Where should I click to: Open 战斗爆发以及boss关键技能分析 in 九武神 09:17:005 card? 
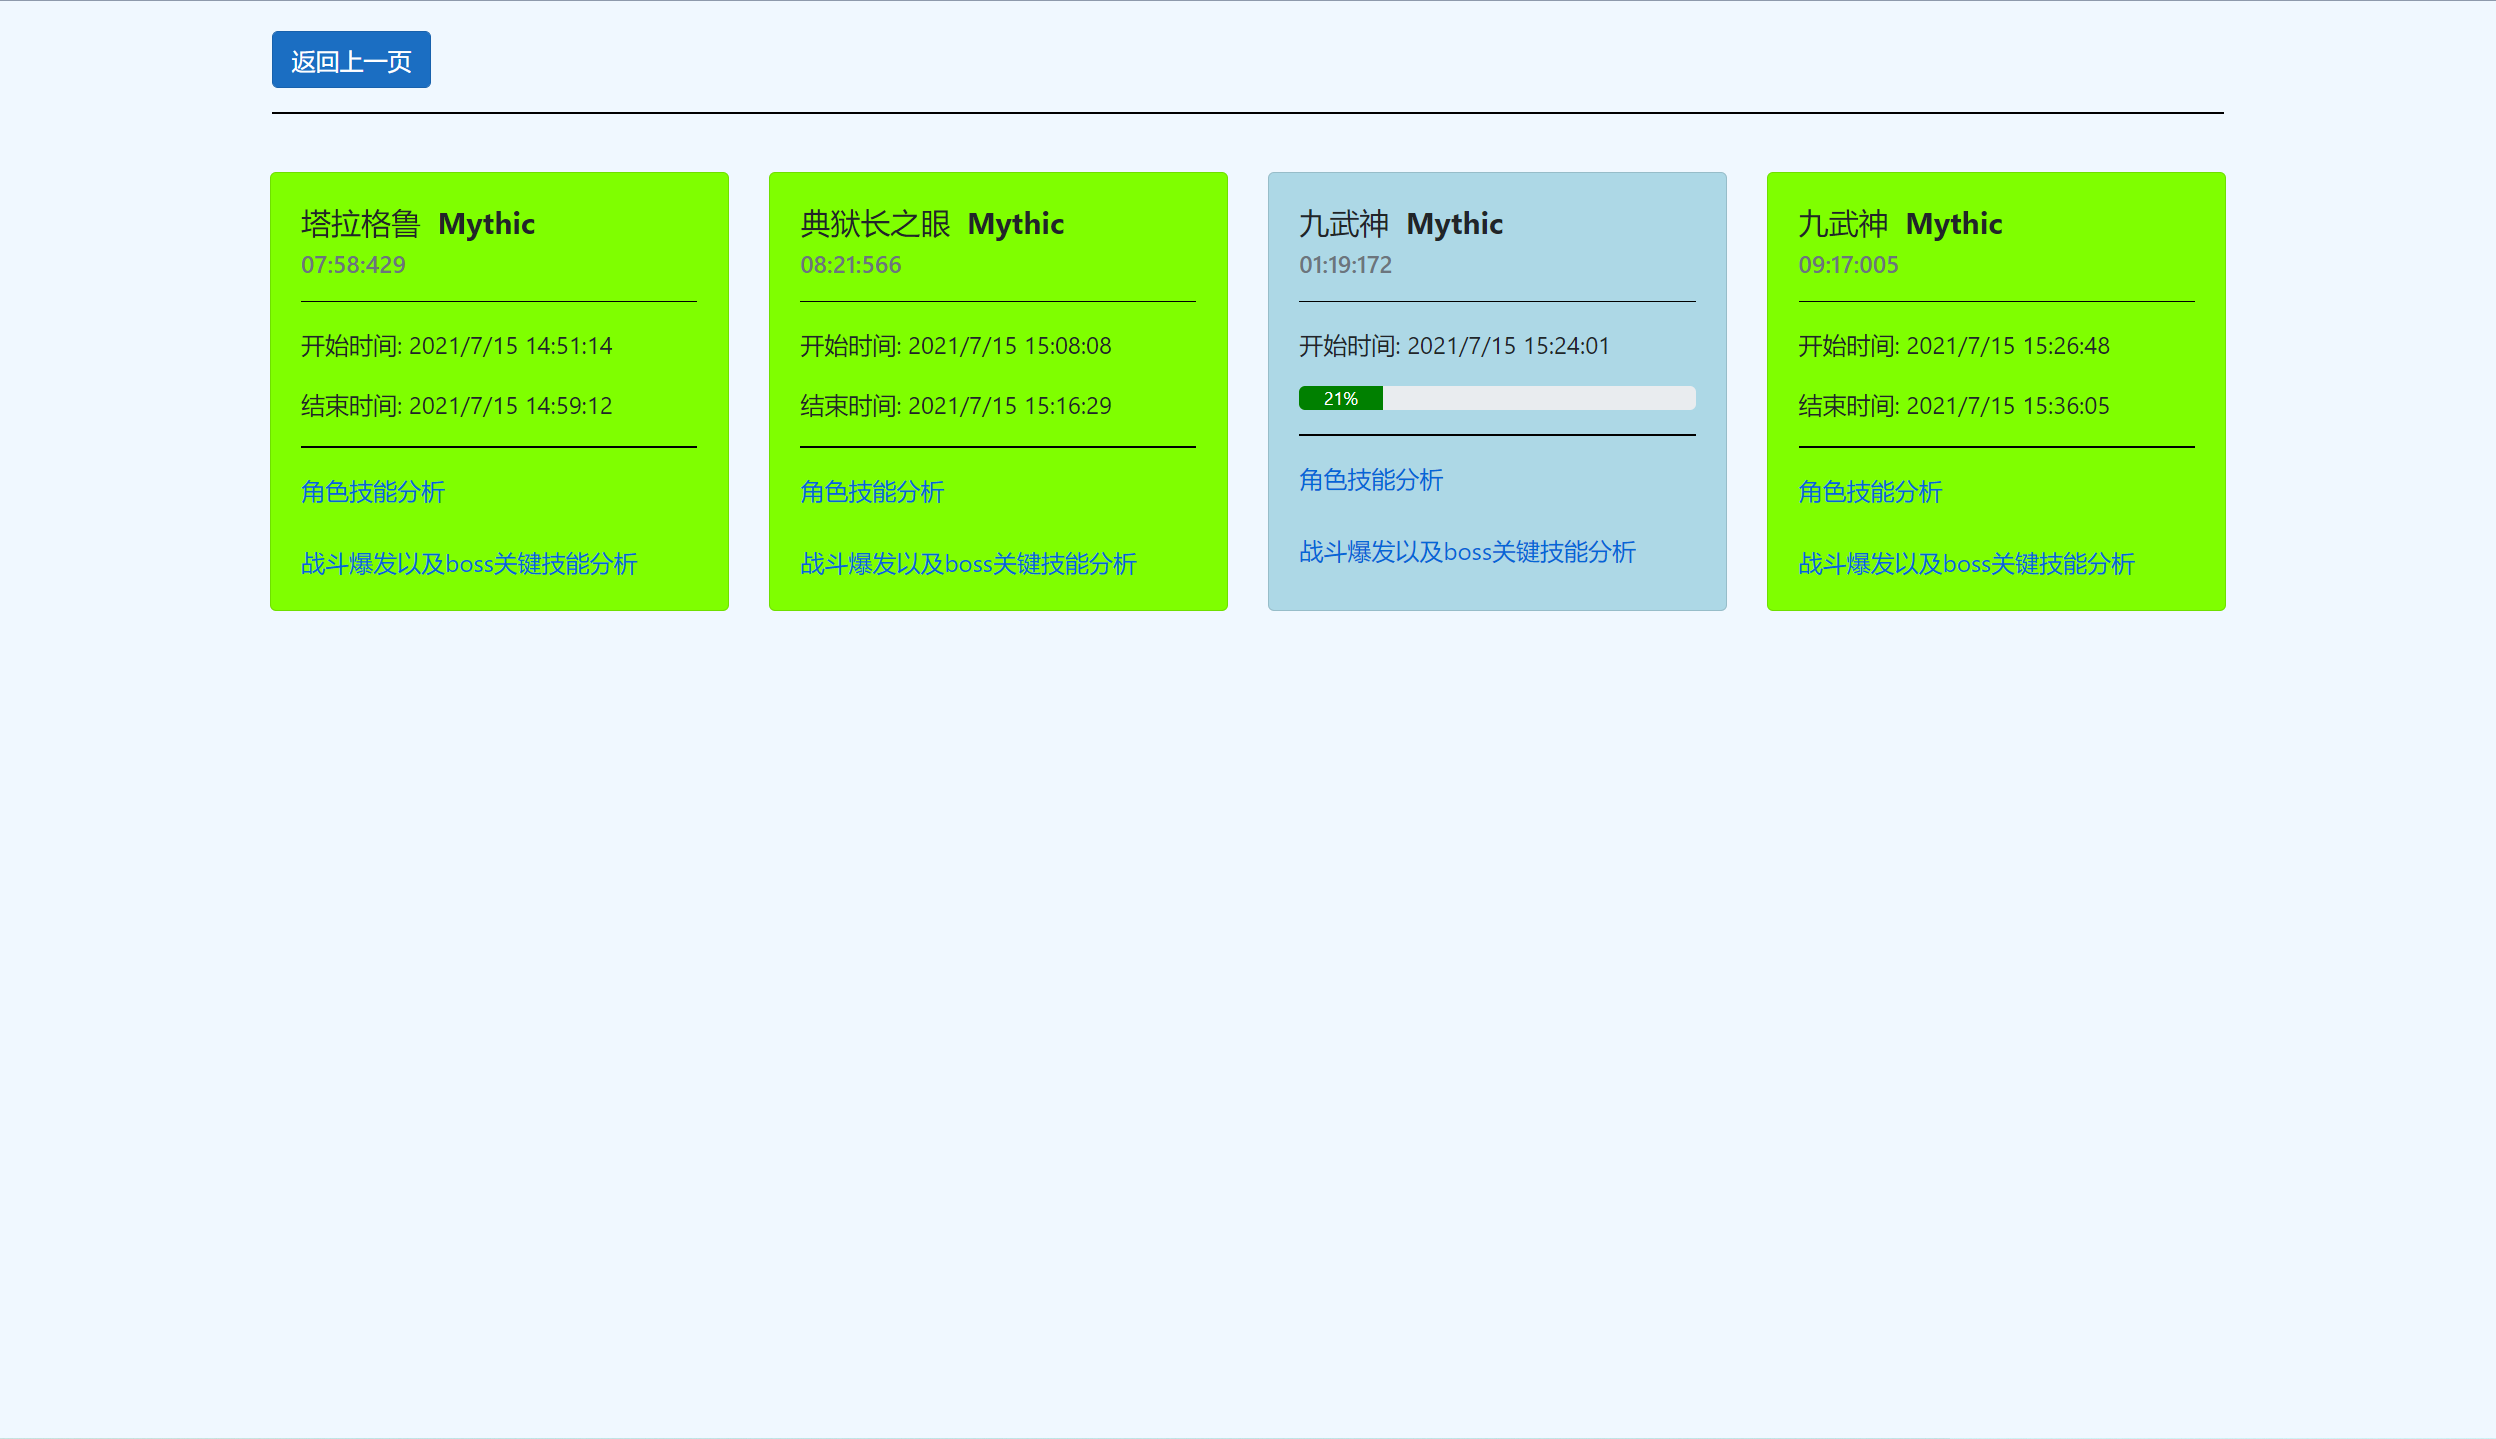click(x=1966, y=564)
